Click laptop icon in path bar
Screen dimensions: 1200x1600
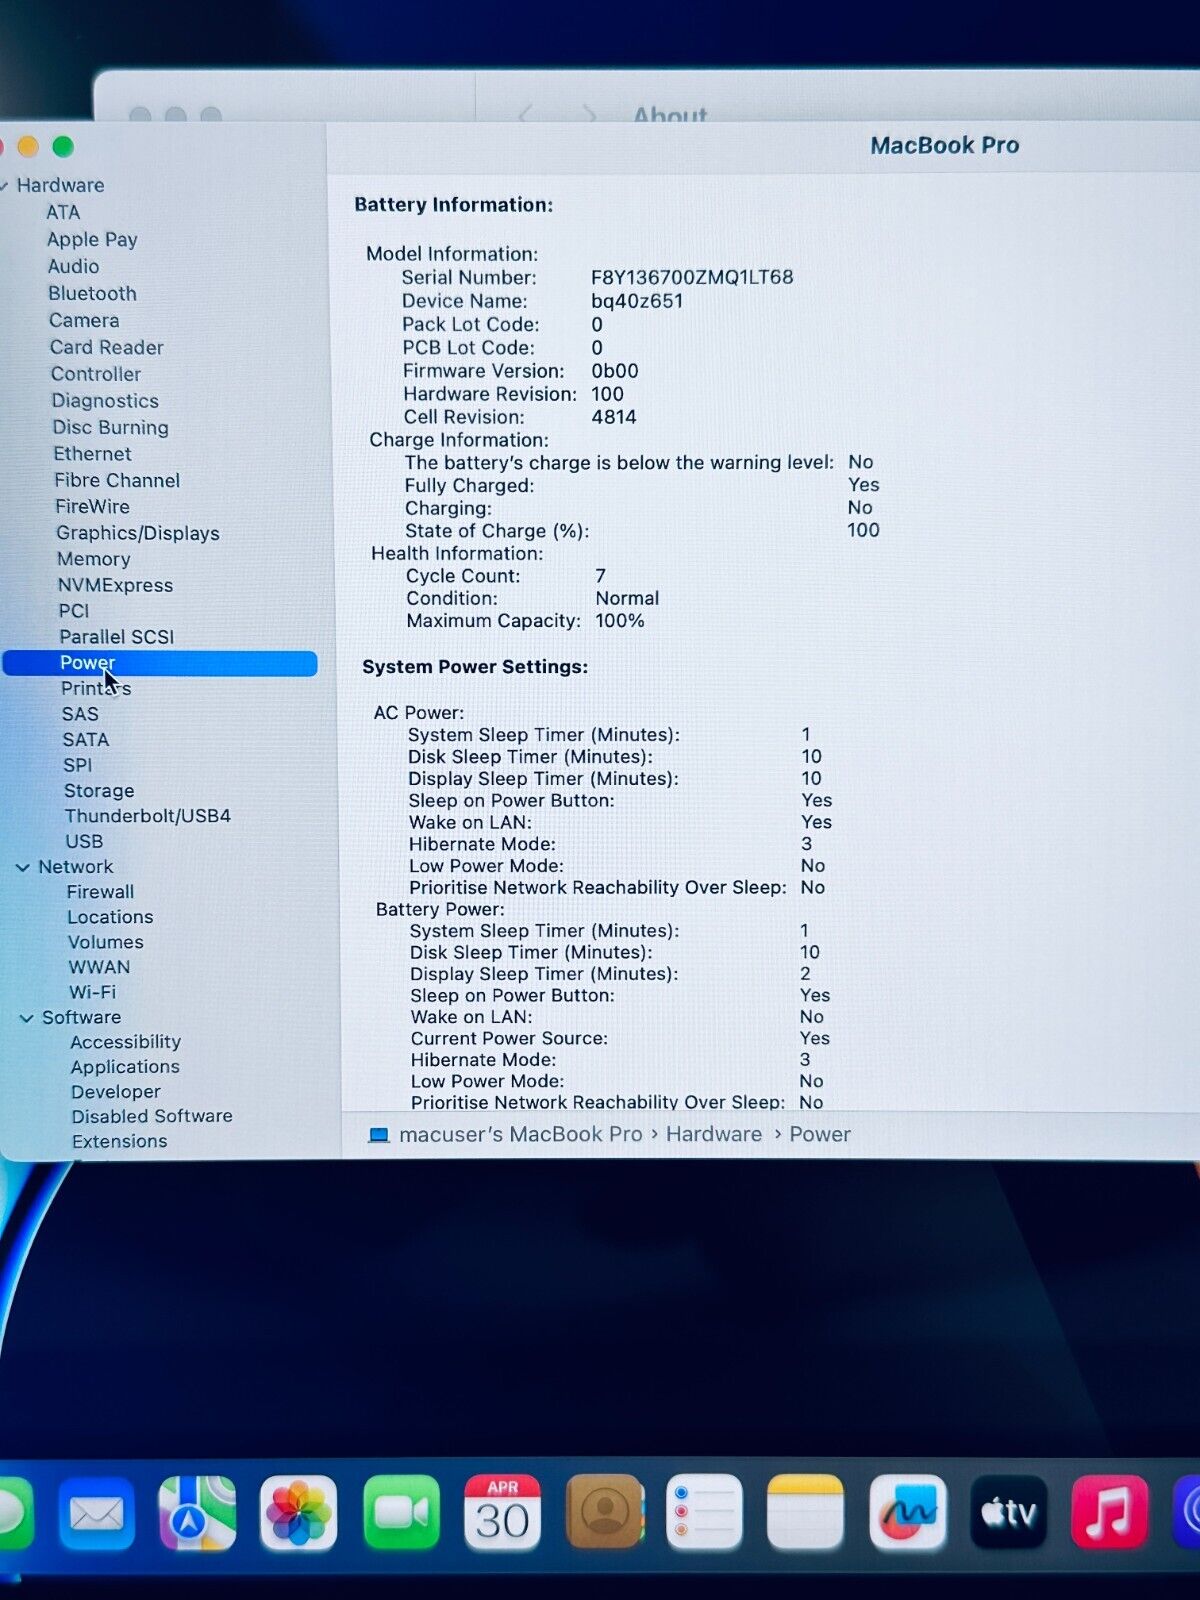click(x=378, y=1135)
